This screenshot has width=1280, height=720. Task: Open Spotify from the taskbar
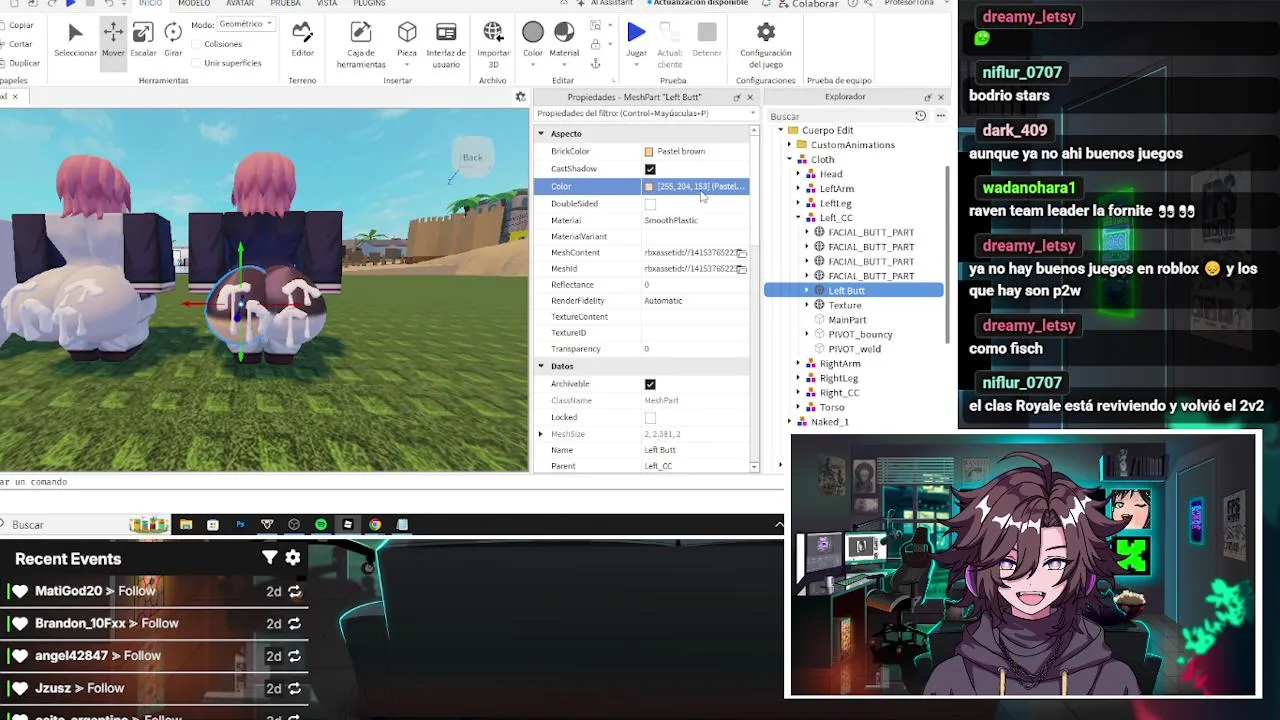pyautogui.click(x=320, y=524)
